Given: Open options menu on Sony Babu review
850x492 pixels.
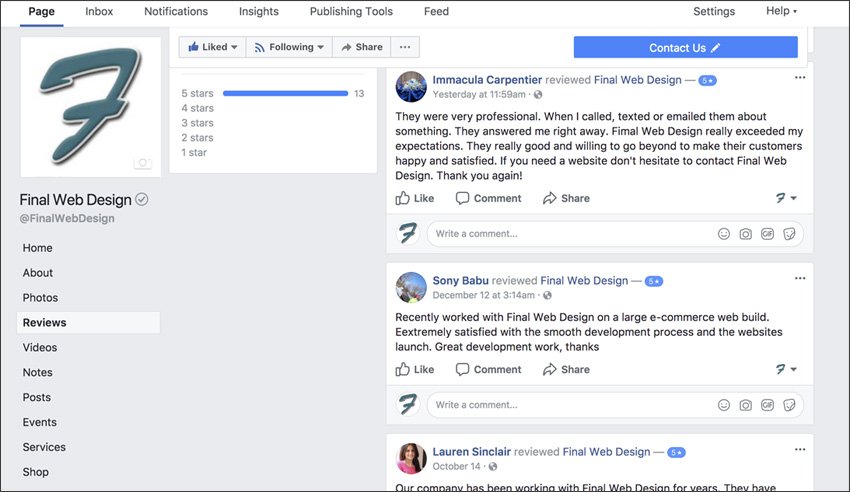Looking at the screenshot, I should click(800, 278).
